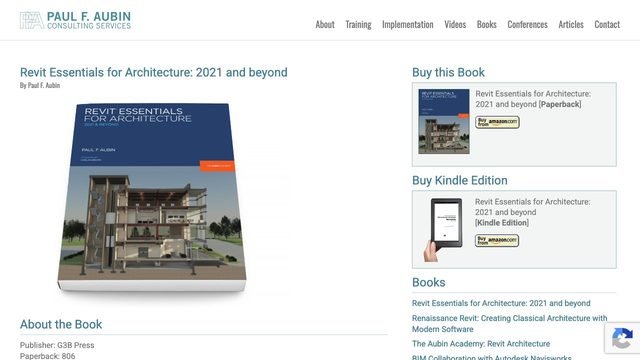Screen dimensions: 640x360
Task: Click the page title Revit Essentials for Architecture
Action: tap(153, 72)
